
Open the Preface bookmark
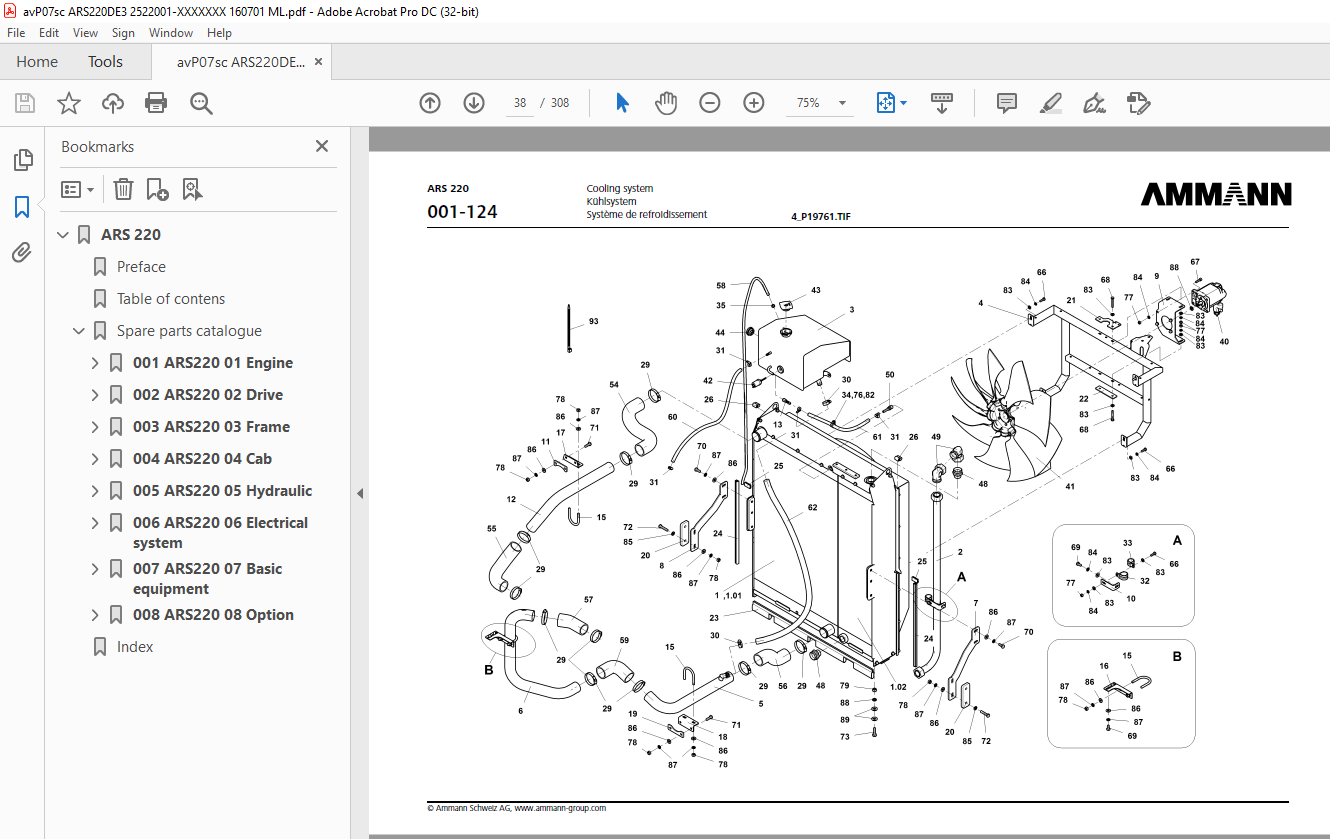[141, 267]
